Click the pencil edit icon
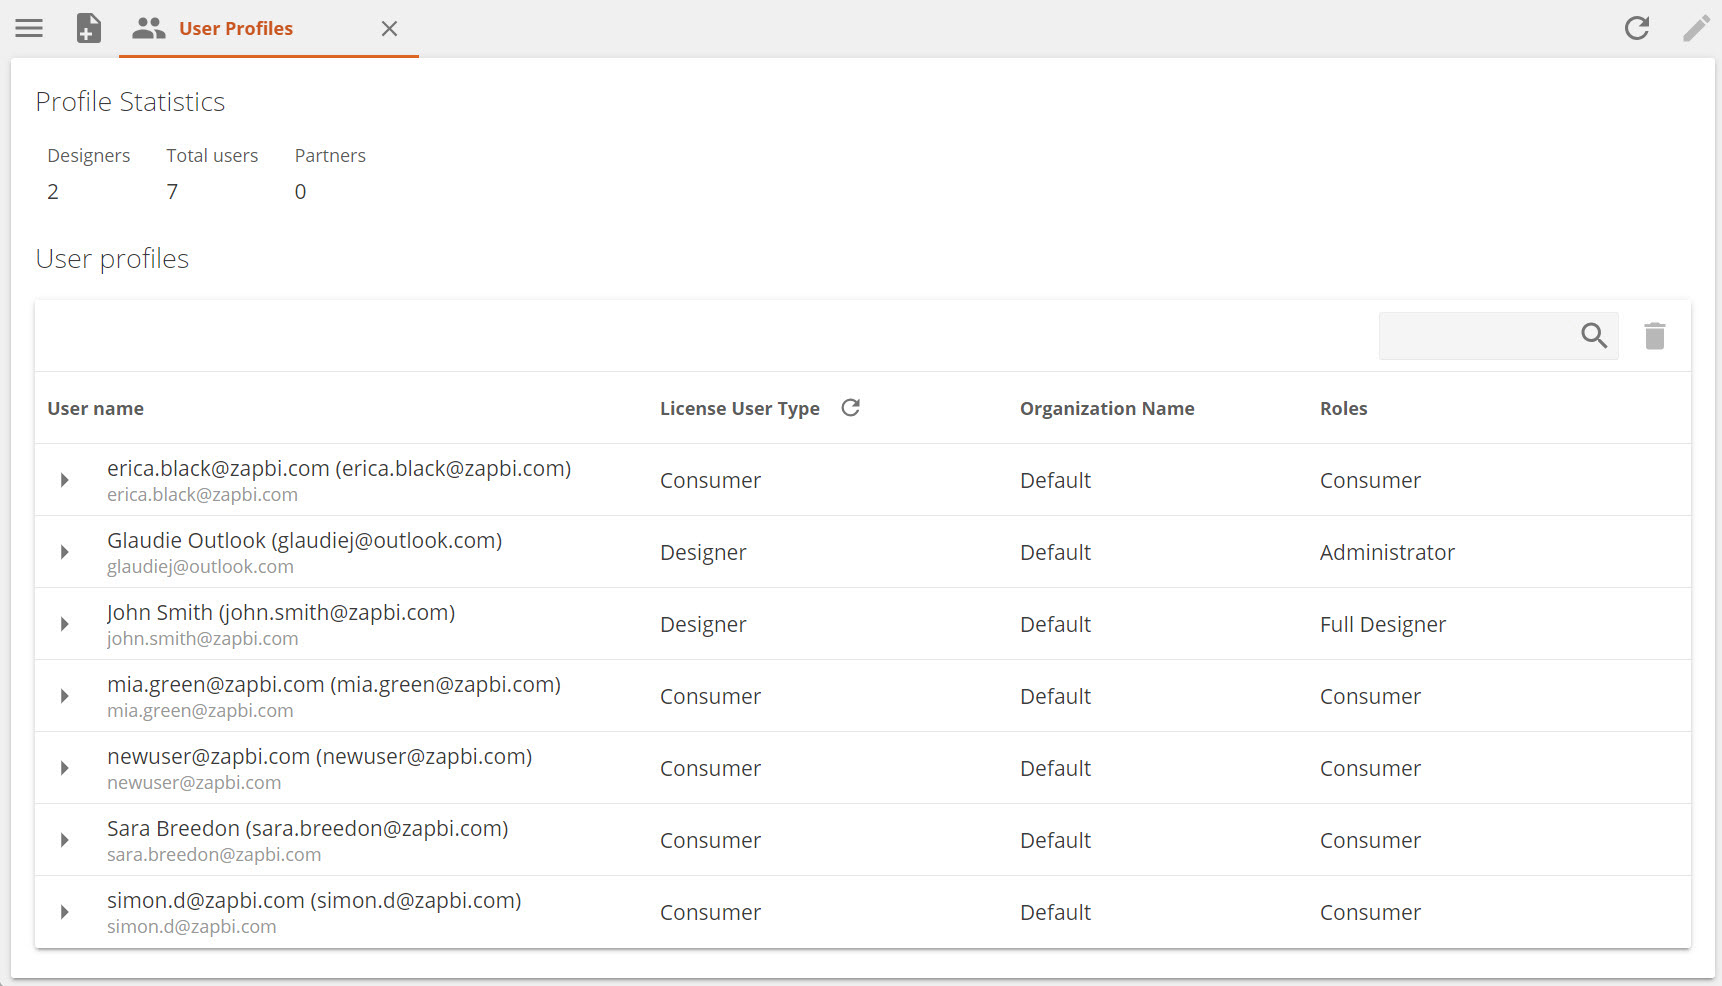1722x986 pixels. (1696, 28)
